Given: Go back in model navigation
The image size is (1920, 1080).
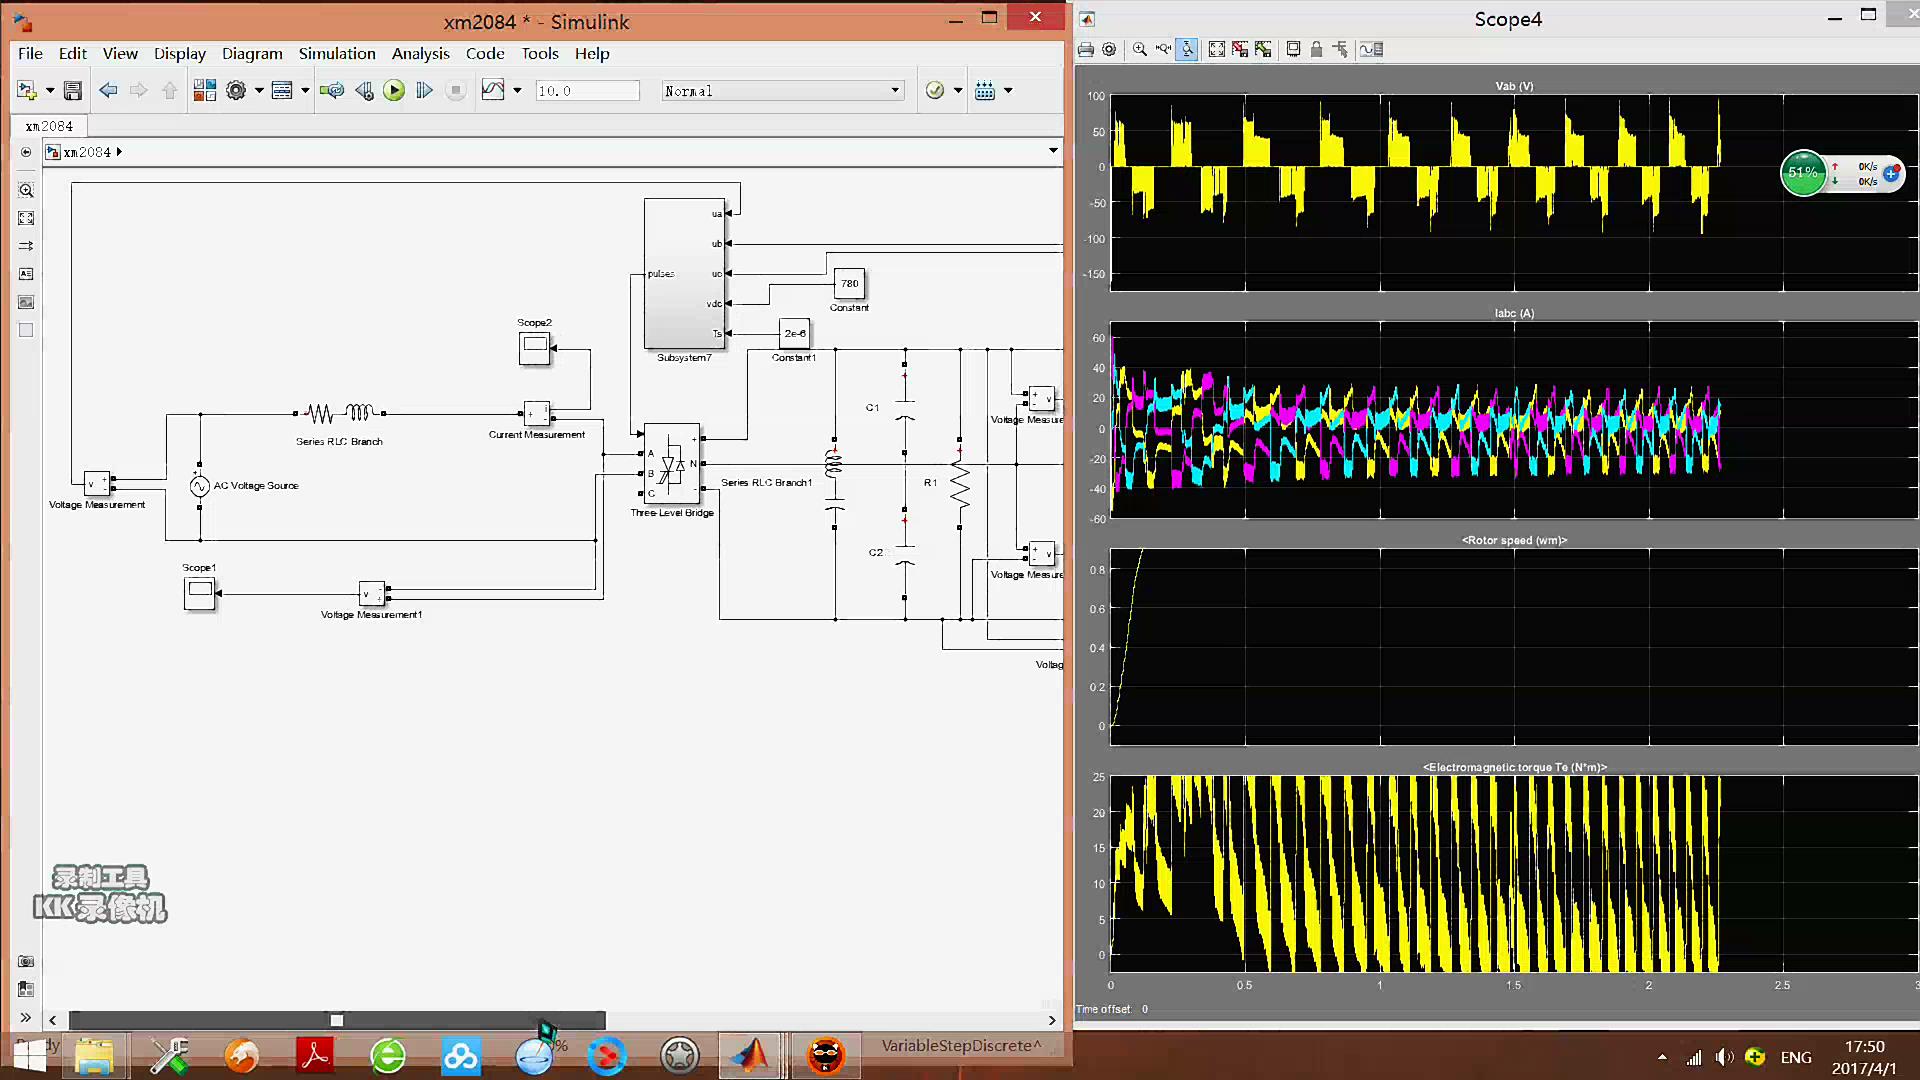Looking at the screenshot, I should point(108,91).
